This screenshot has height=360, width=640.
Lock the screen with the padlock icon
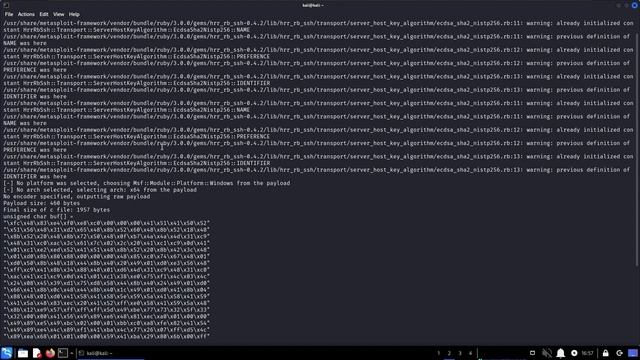(606, 353)
